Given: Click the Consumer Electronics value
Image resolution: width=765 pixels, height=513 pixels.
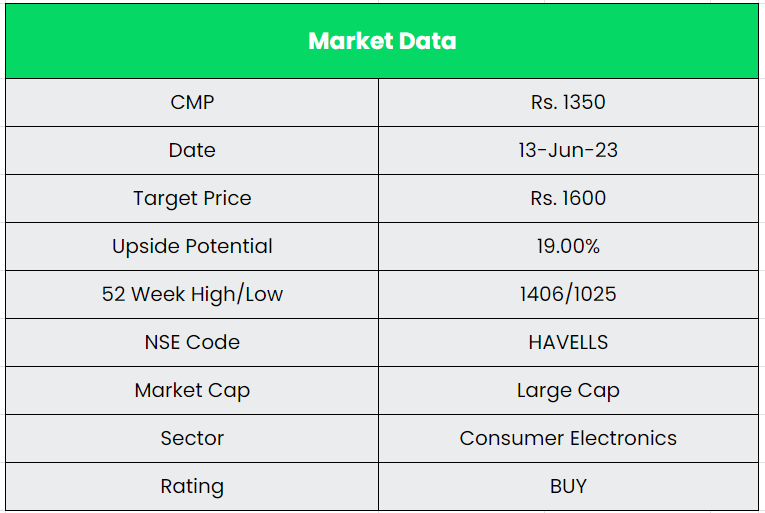Looking at the screenshot, I should click(568, 438).
